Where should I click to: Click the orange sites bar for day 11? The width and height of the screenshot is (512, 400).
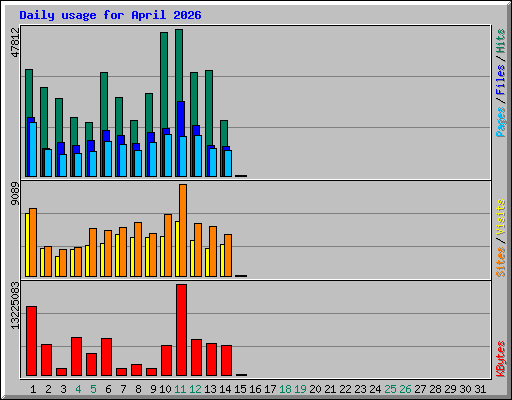[x=183, y=230]
